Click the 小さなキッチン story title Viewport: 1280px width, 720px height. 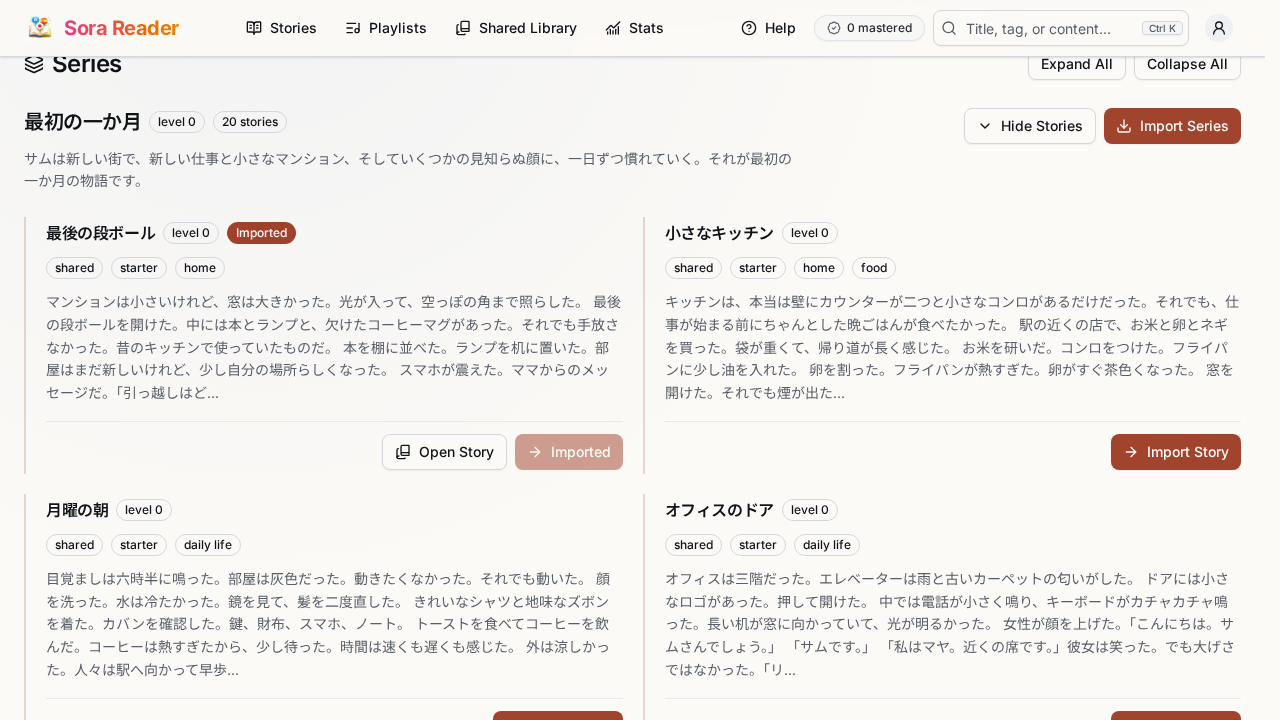pyautogui.click(x=719, y=233)
